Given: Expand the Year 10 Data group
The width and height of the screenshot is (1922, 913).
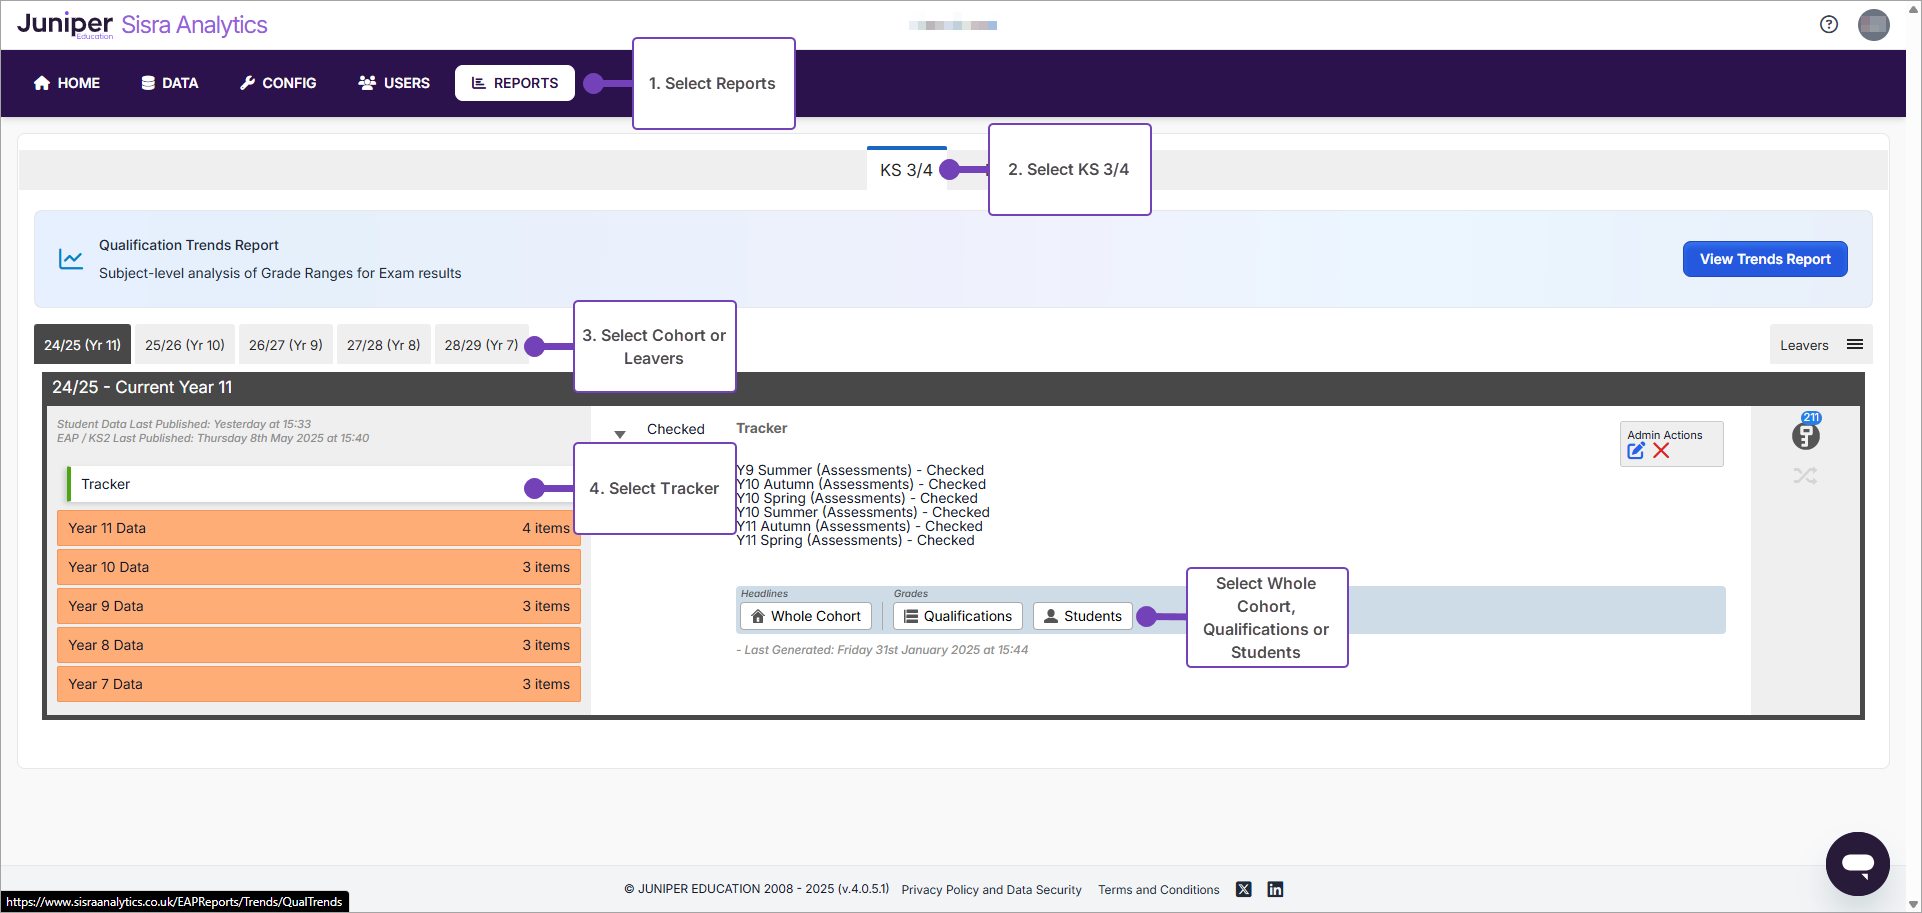Looking at the screenshot, I should click(318, 567).
